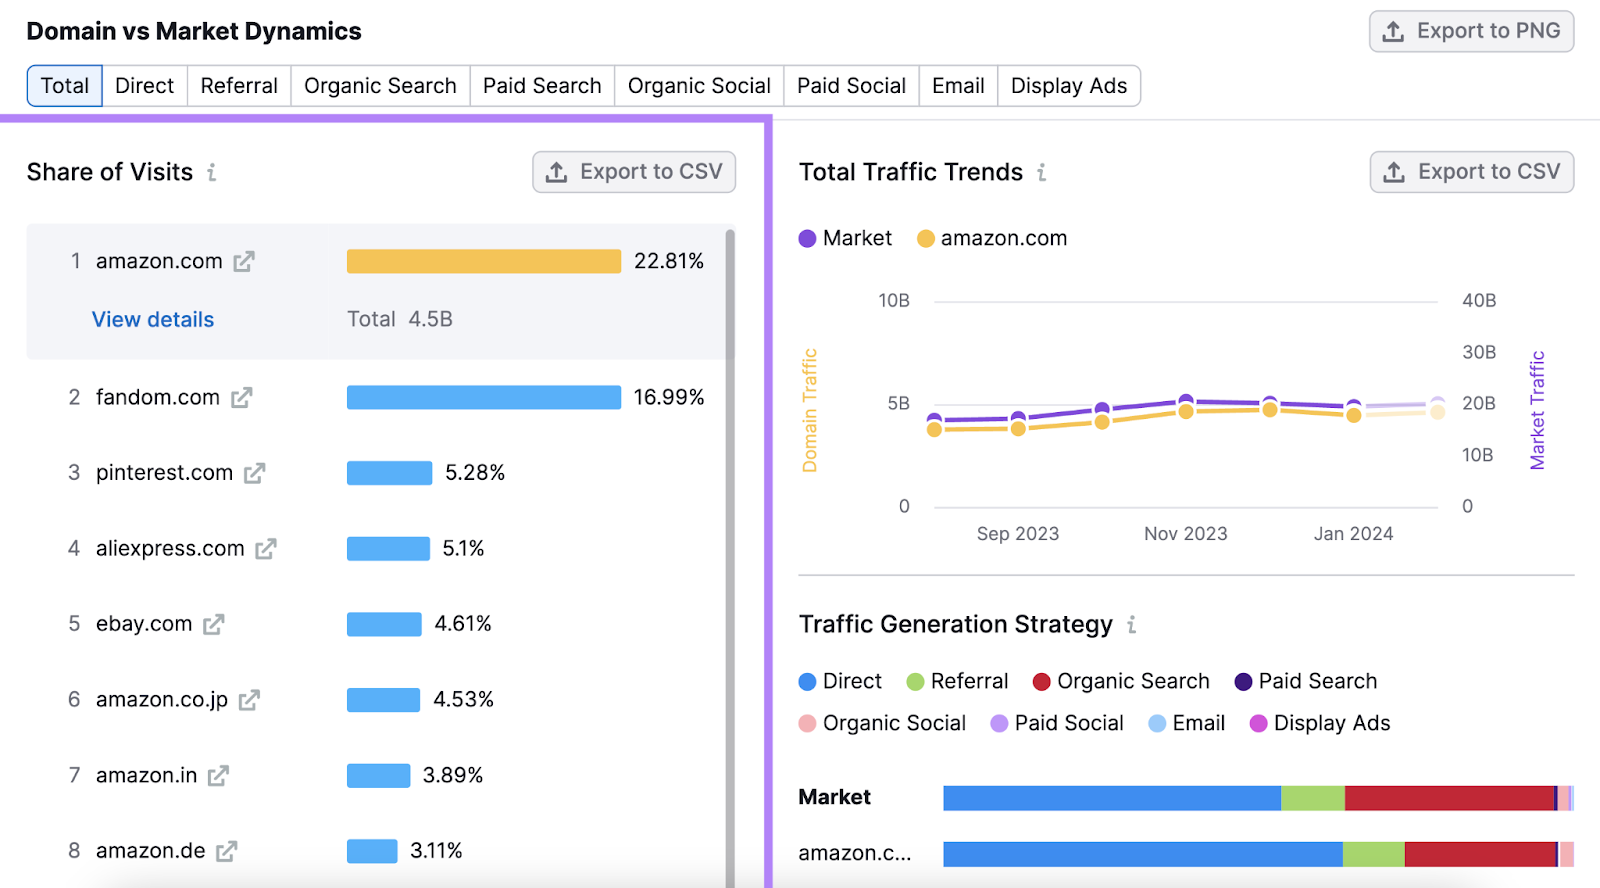Open amazon.in external link icon
Screen dimensions: 1600x888
pyautogui.click(x=218, y=776)
